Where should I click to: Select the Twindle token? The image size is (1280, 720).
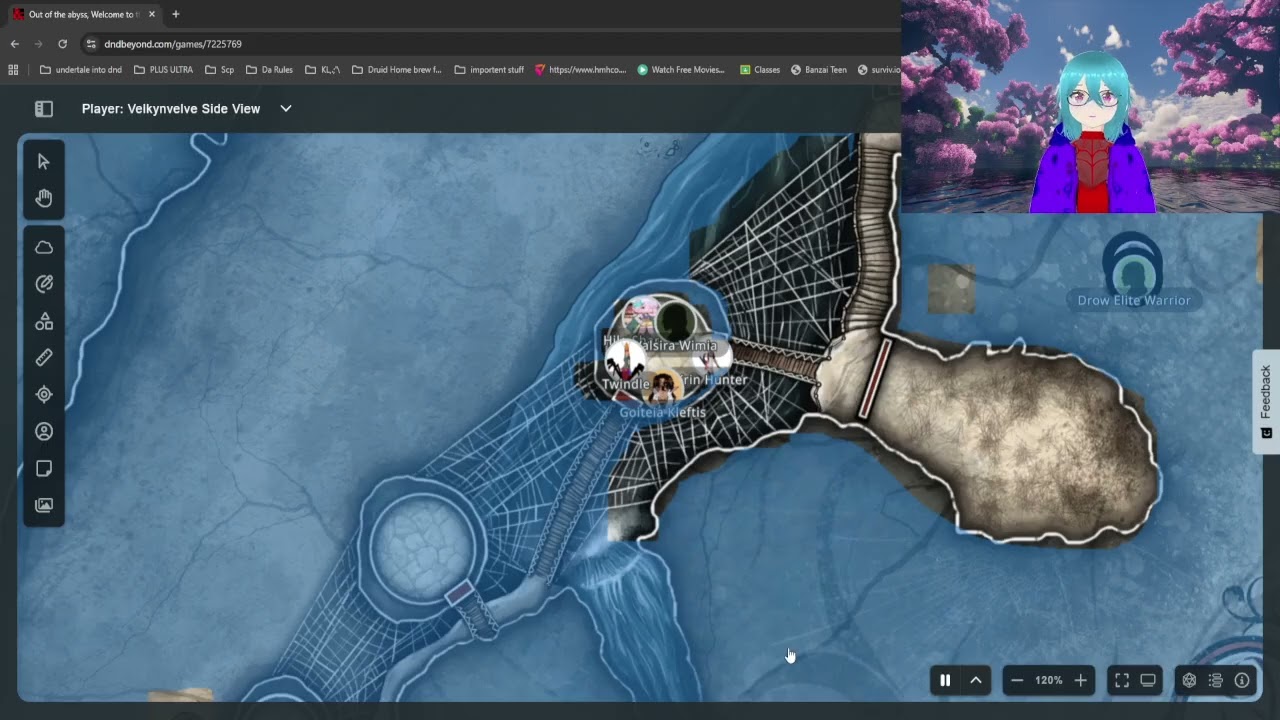pos(625,361)
